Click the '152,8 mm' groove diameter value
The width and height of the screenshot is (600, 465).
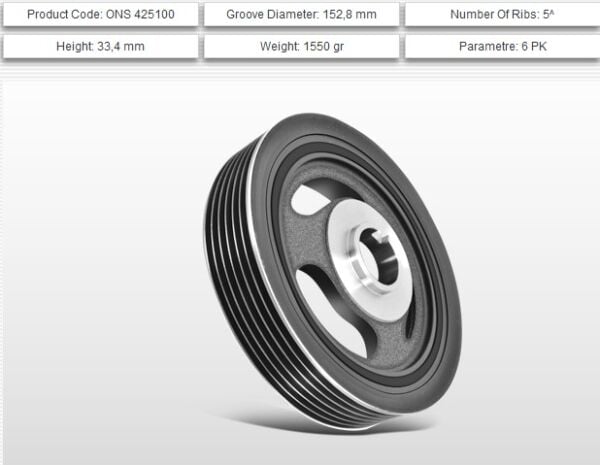[347, 16]
